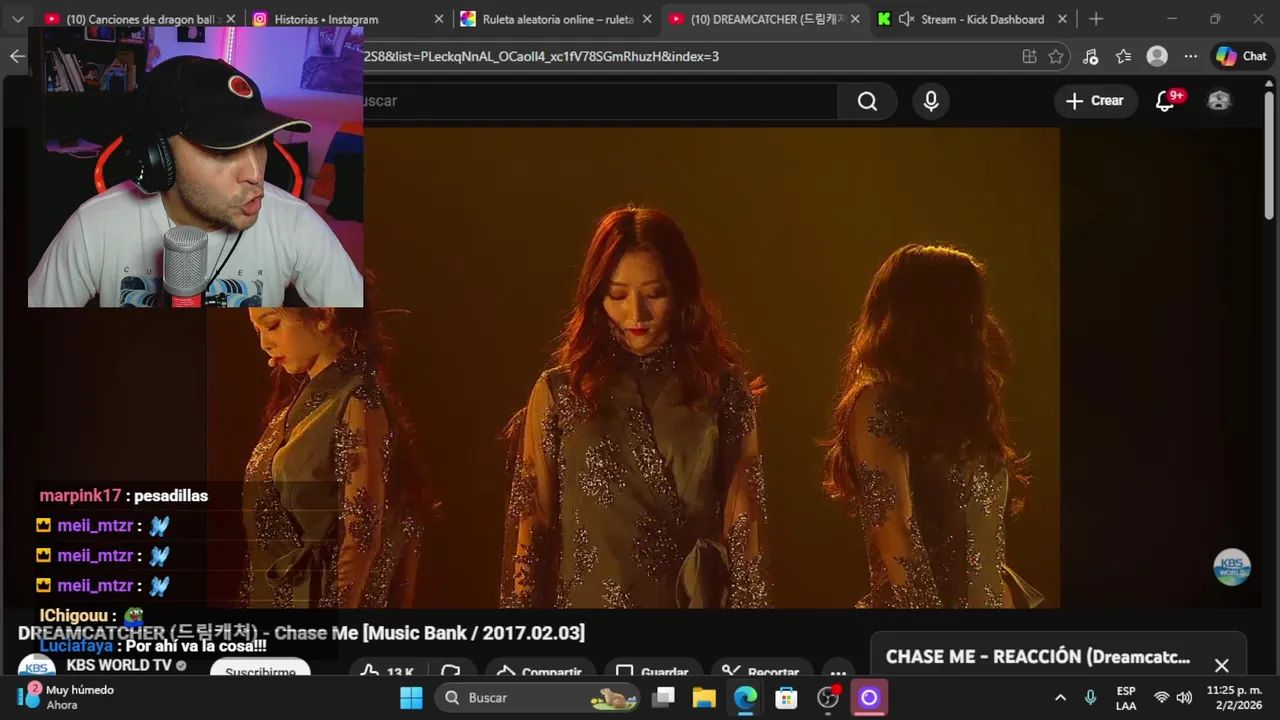Image resolution: width=1280 pixels, height=720 pixels.
Task: Go back with the browser back arrow
Action: click(17, 56)
